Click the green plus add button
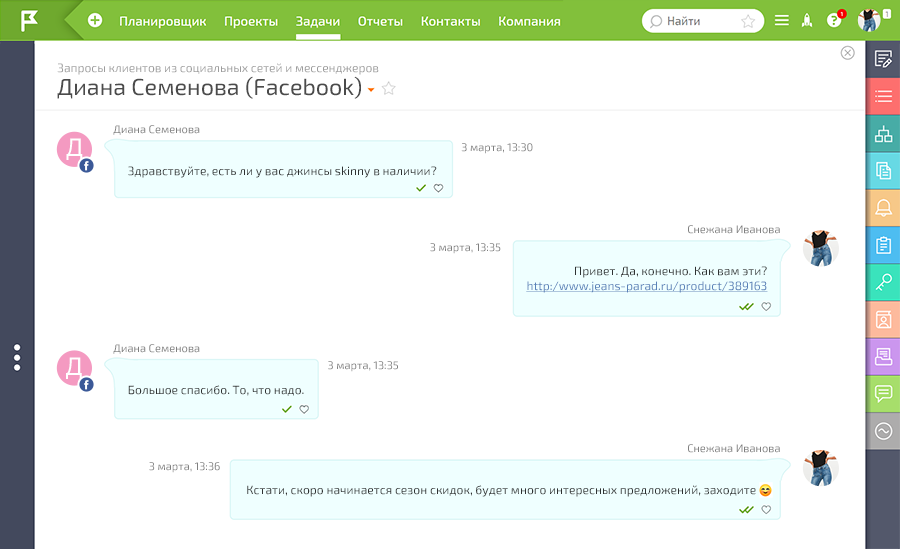The width and height of the screenshot is (900, 549). (95, 20)
